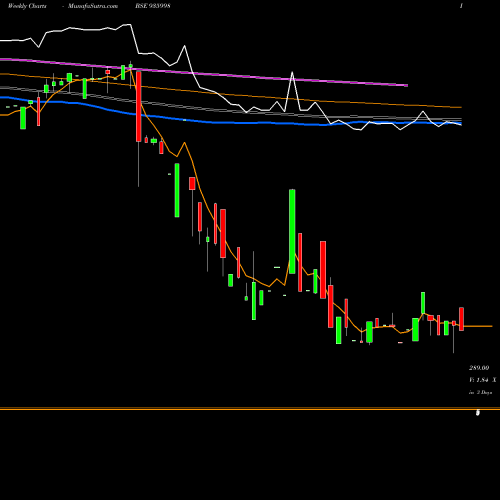Click the 'V: 1.84 X' volume text
The height and width of the screenshot is (500, 500).
(483, 380)
